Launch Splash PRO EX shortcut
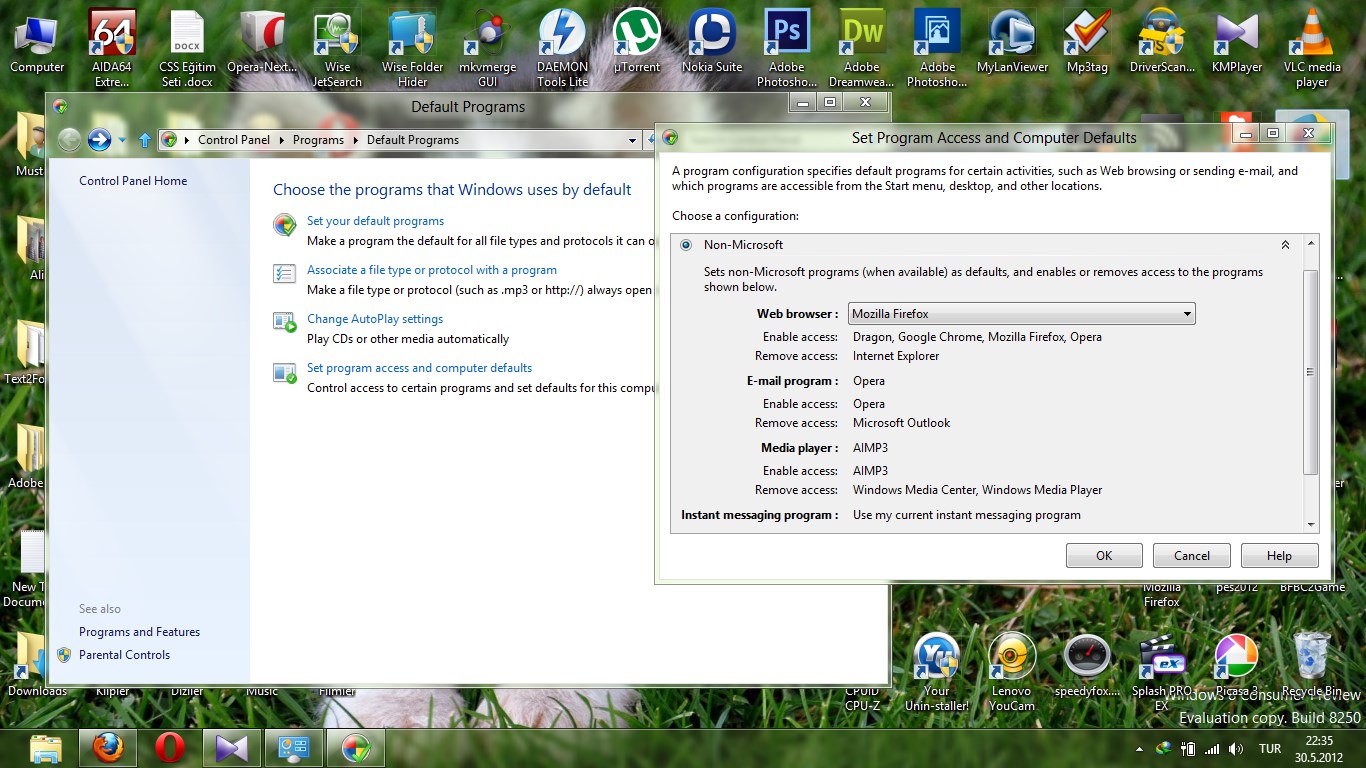 1162,671
